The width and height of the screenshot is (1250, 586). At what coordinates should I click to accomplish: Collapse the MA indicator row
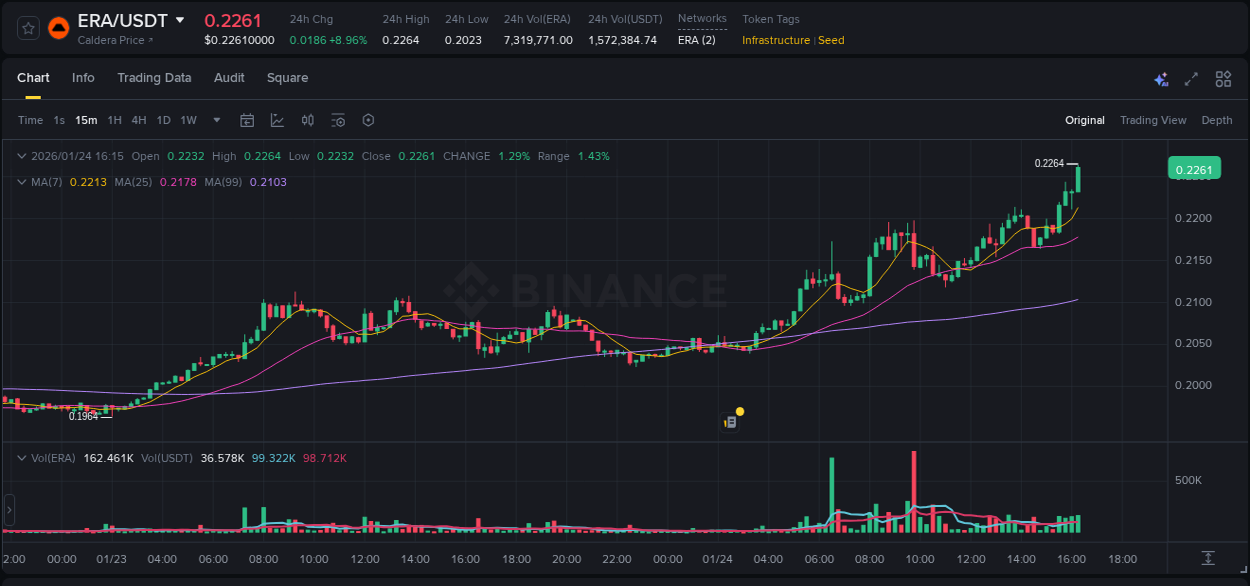point(22,182)
